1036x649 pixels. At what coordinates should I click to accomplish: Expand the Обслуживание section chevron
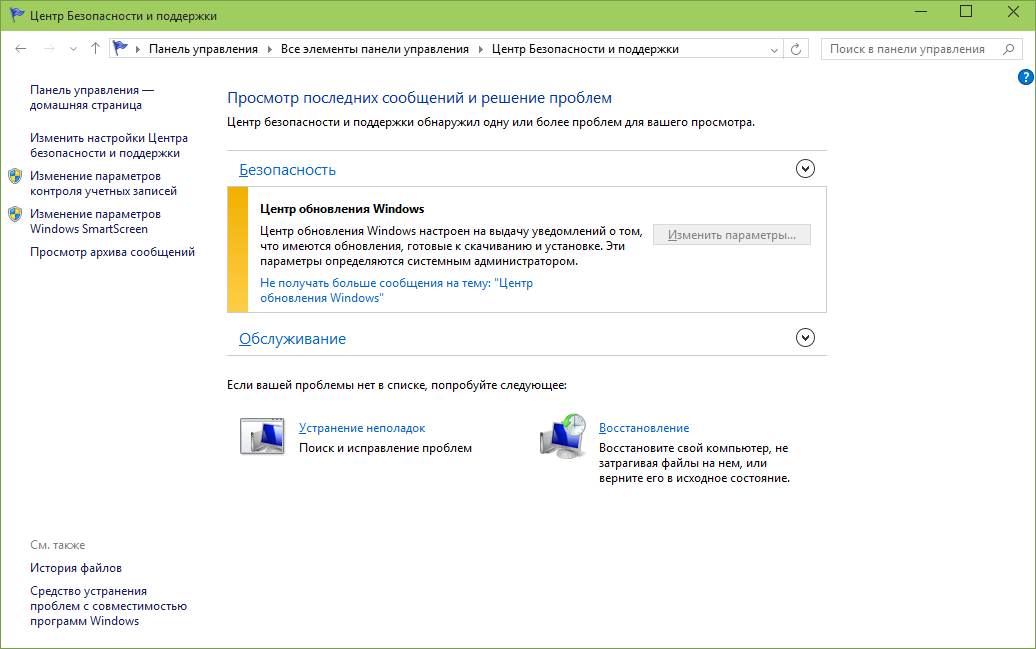pyautogui.click(x=805, y=338)
